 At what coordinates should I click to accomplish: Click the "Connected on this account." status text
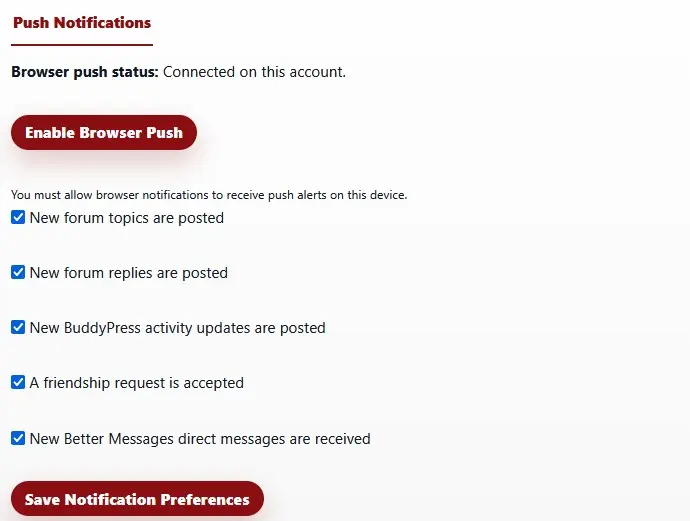254,72
